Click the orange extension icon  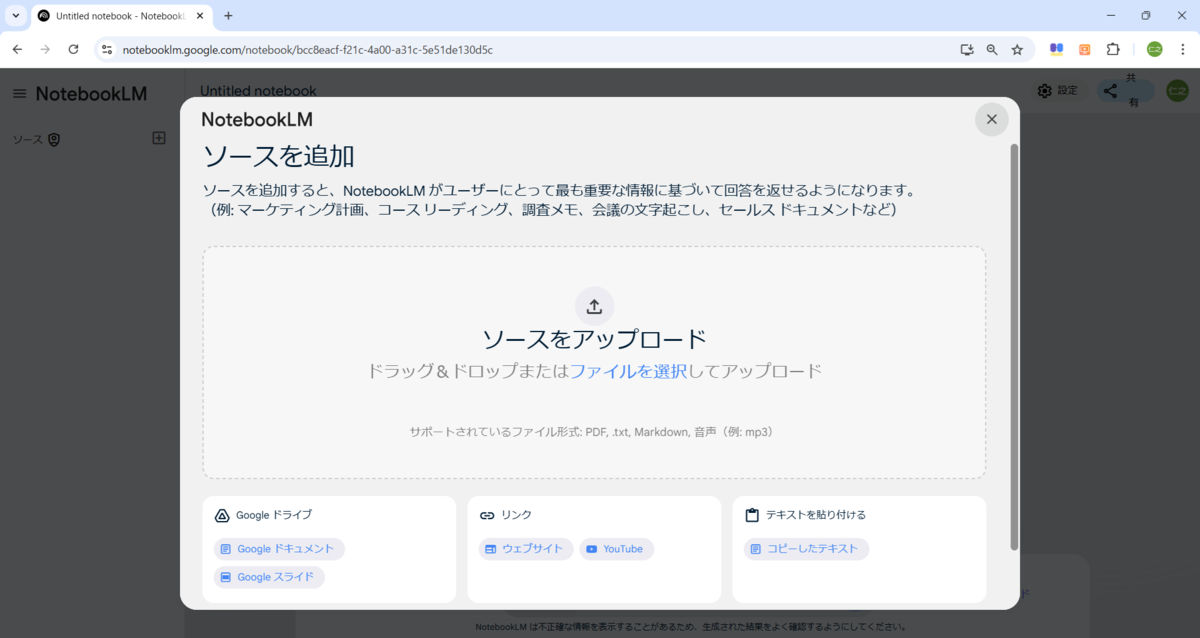(x=1085, y=49)
